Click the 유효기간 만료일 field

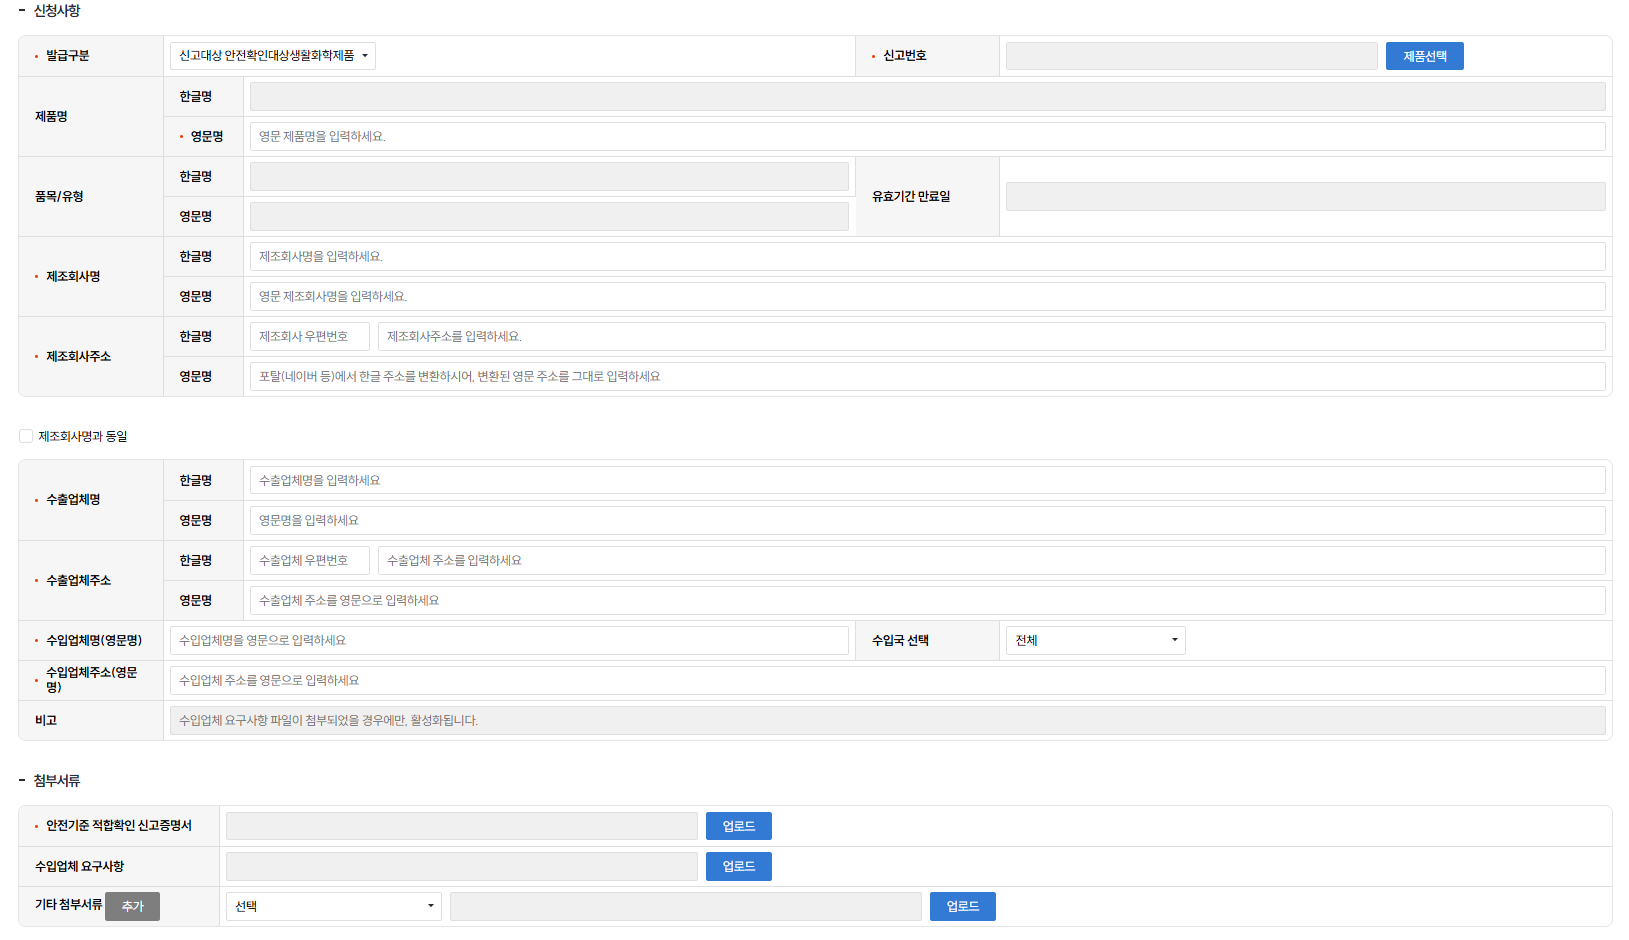1305,196
